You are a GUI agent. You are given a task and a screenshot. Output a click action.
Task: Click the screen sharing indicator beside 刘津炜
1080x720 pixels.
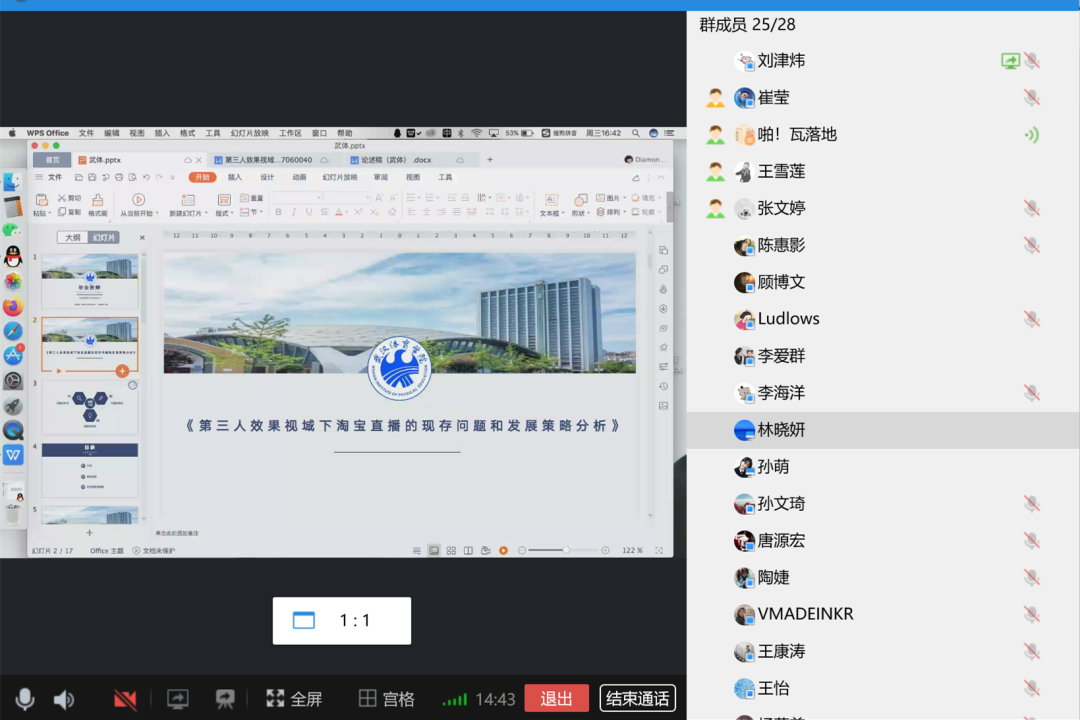click(x=1010, y=61)
